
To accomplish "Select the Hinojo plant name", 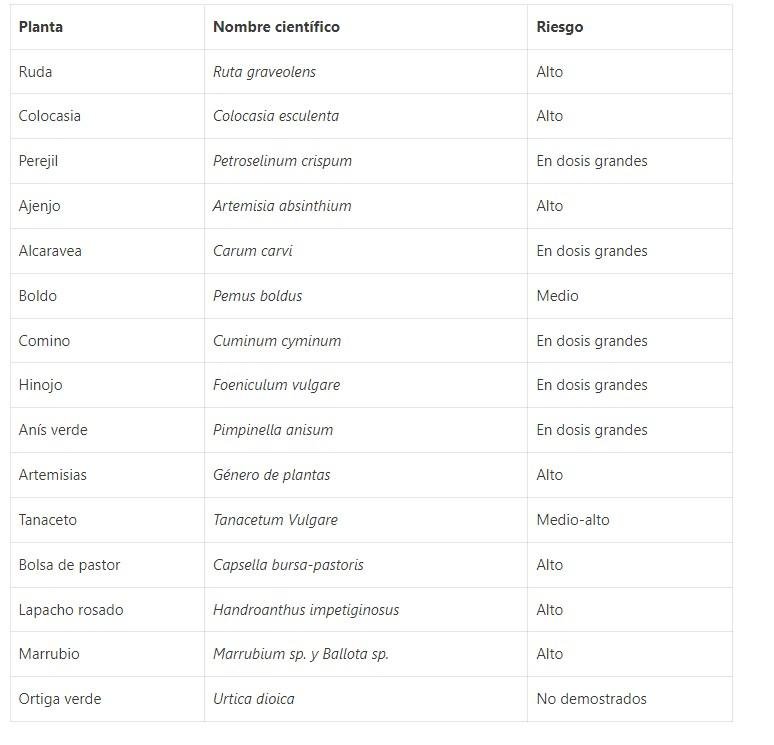I will pos(40,385).
